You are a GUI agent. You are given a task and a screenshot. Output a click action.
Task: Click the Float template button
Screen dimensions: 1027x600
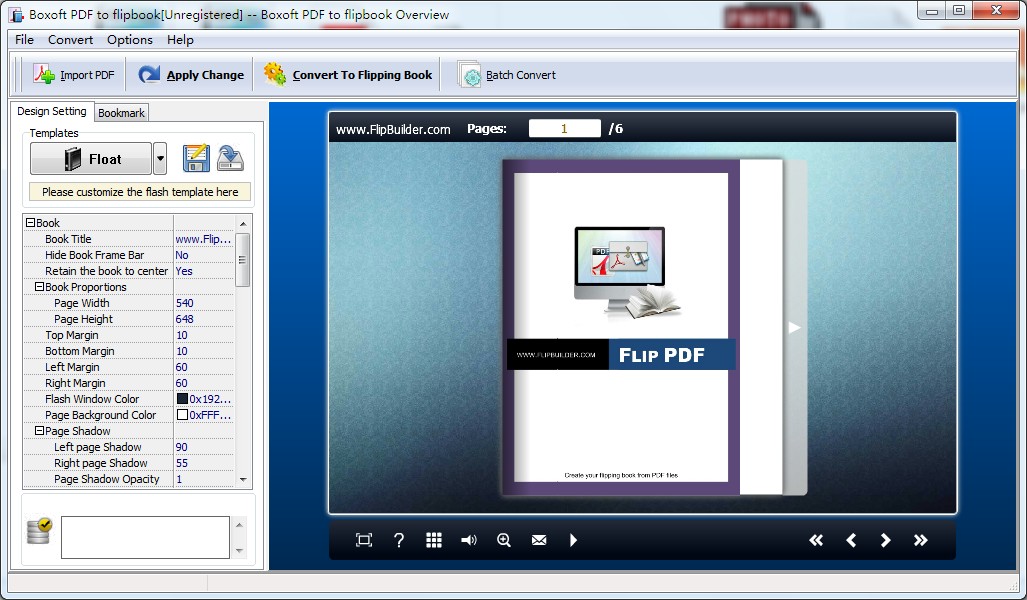(x=91, y=159)
